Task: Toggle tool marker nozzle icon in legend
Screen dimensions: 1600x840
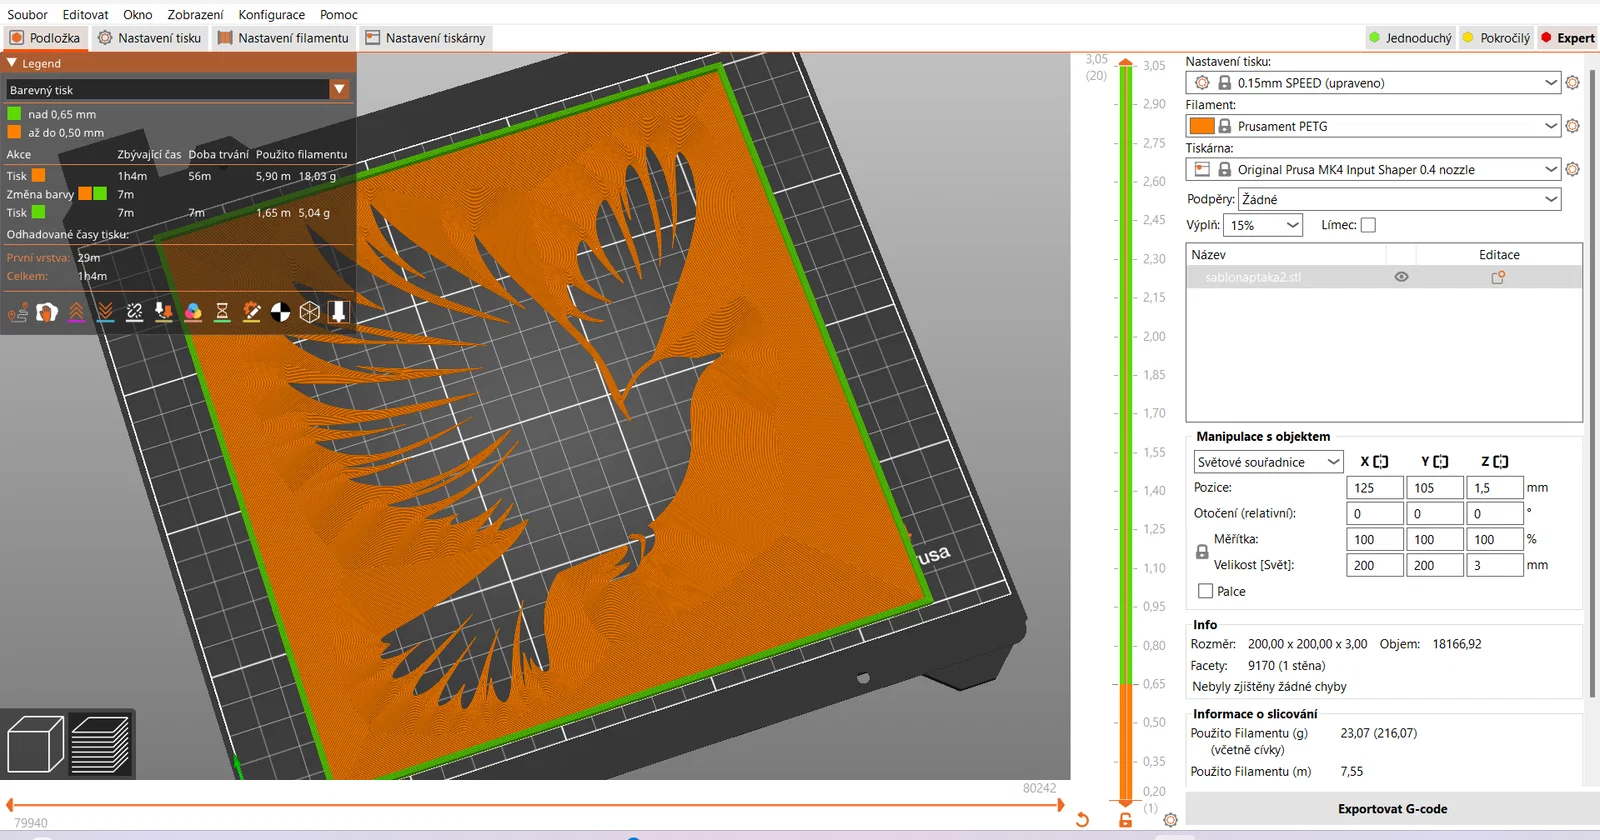Action: pyautogui.click(x=339, y=313)
